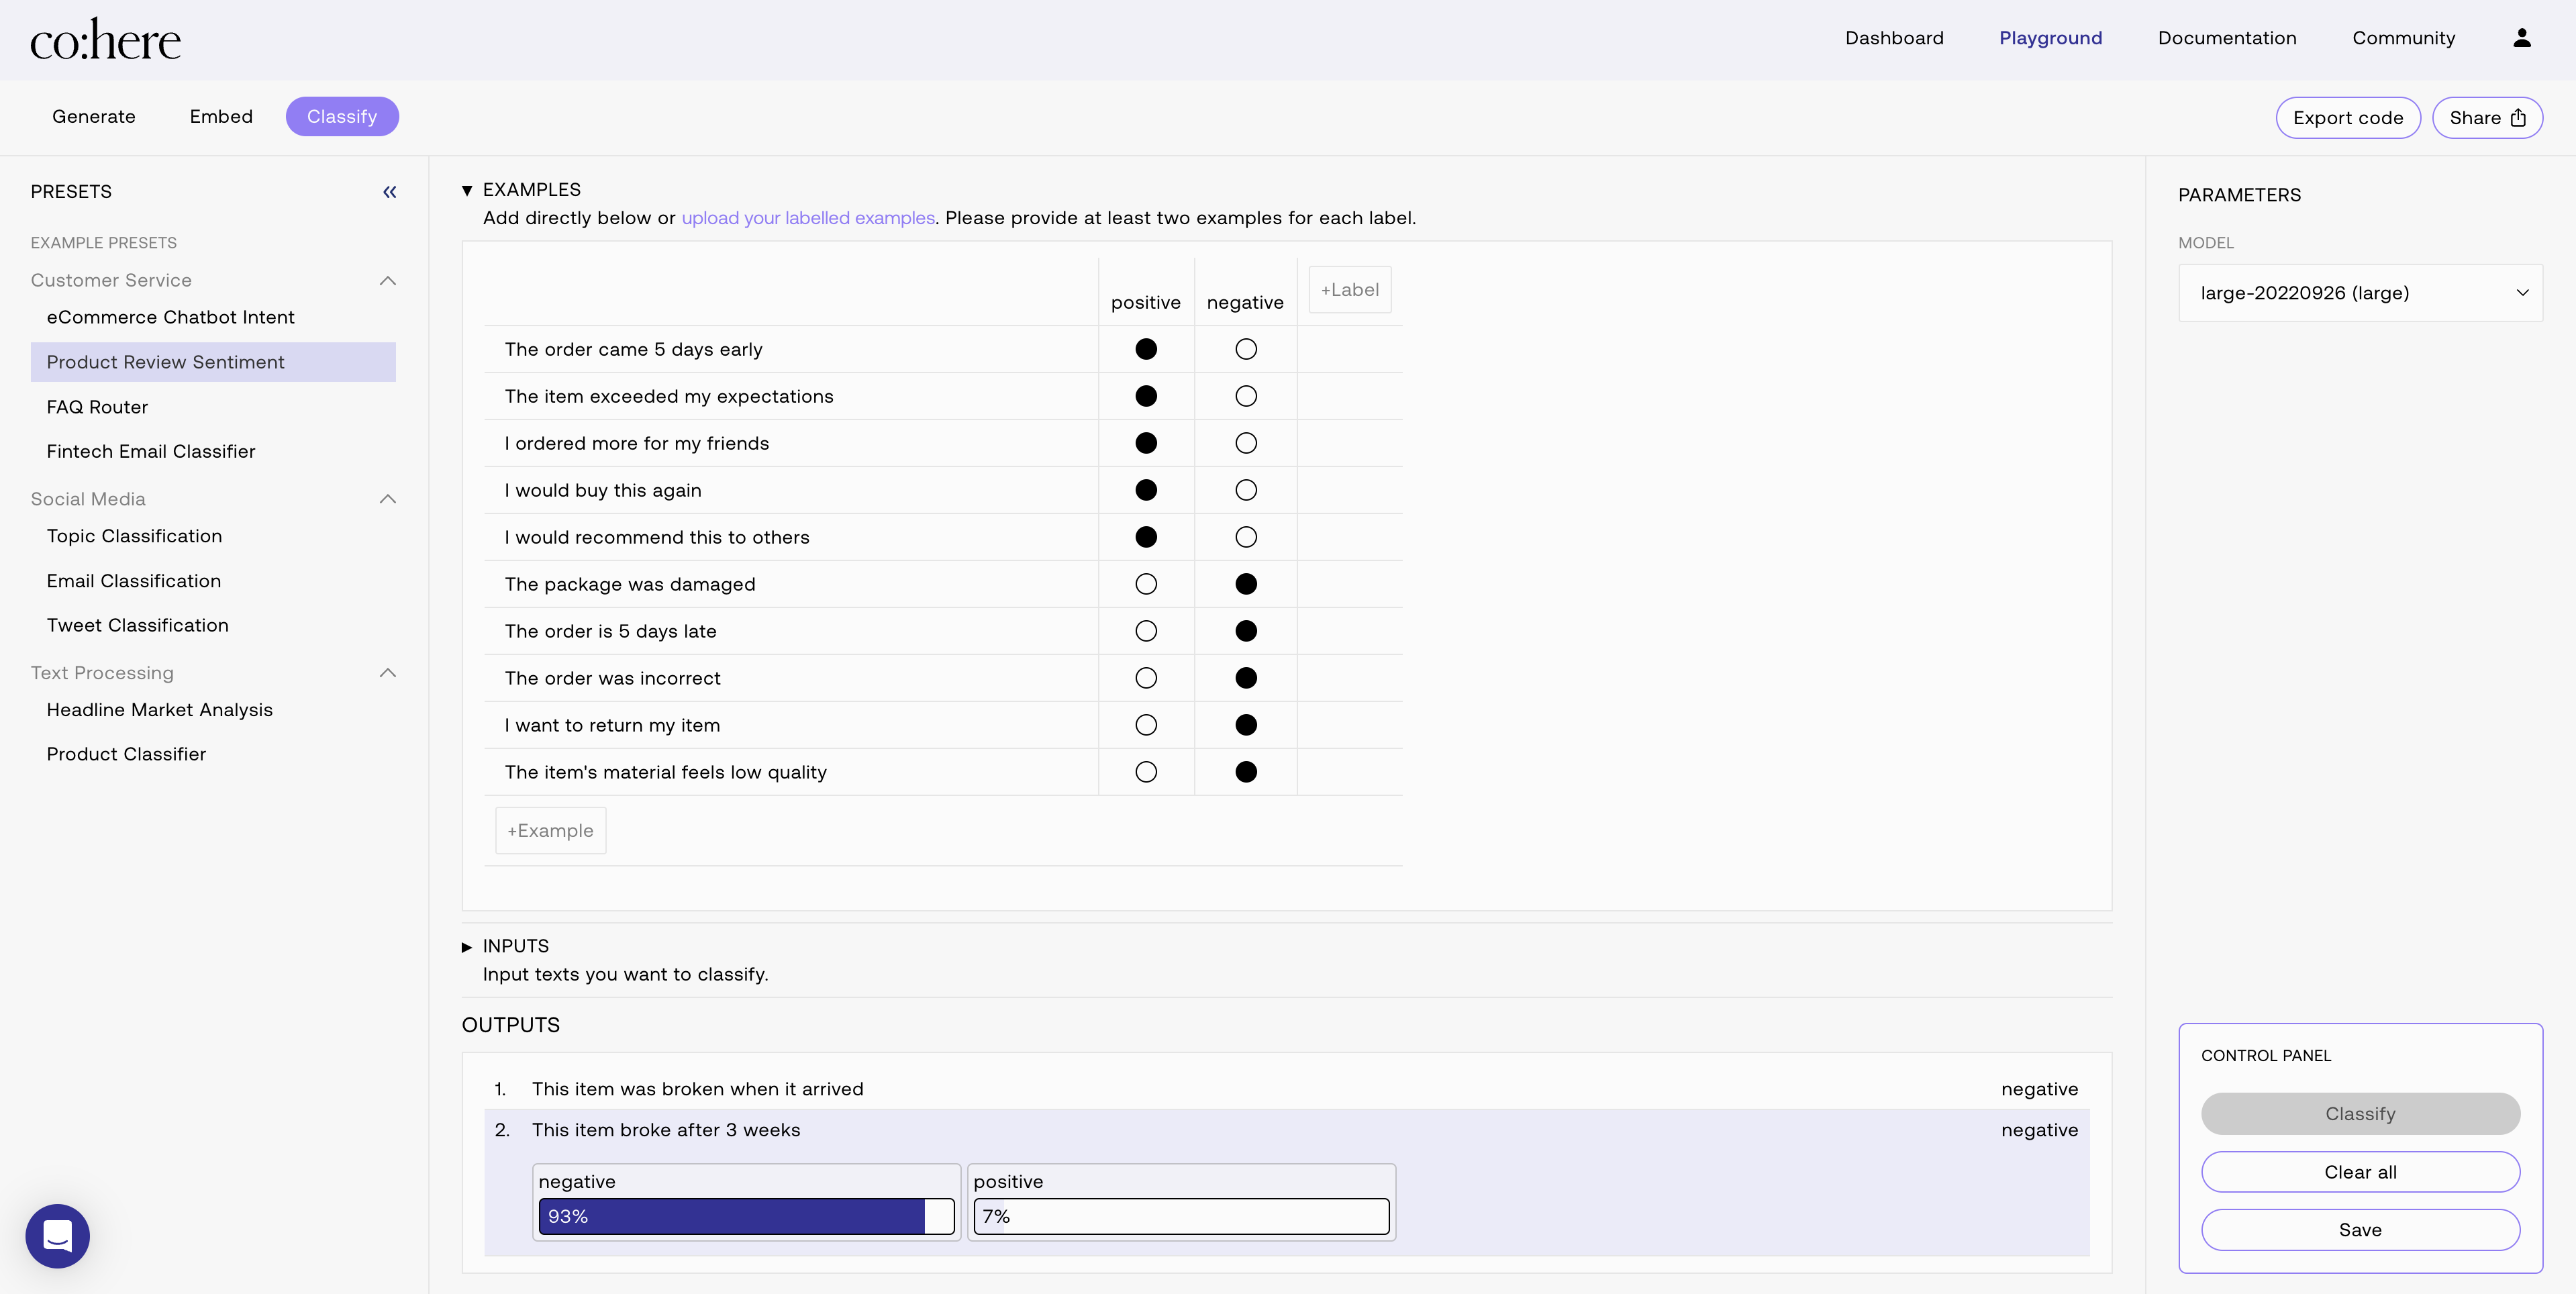Mark 'The order came 5 days early' negative
The image size is (2576, 1294).
[x=1245, y=349]
